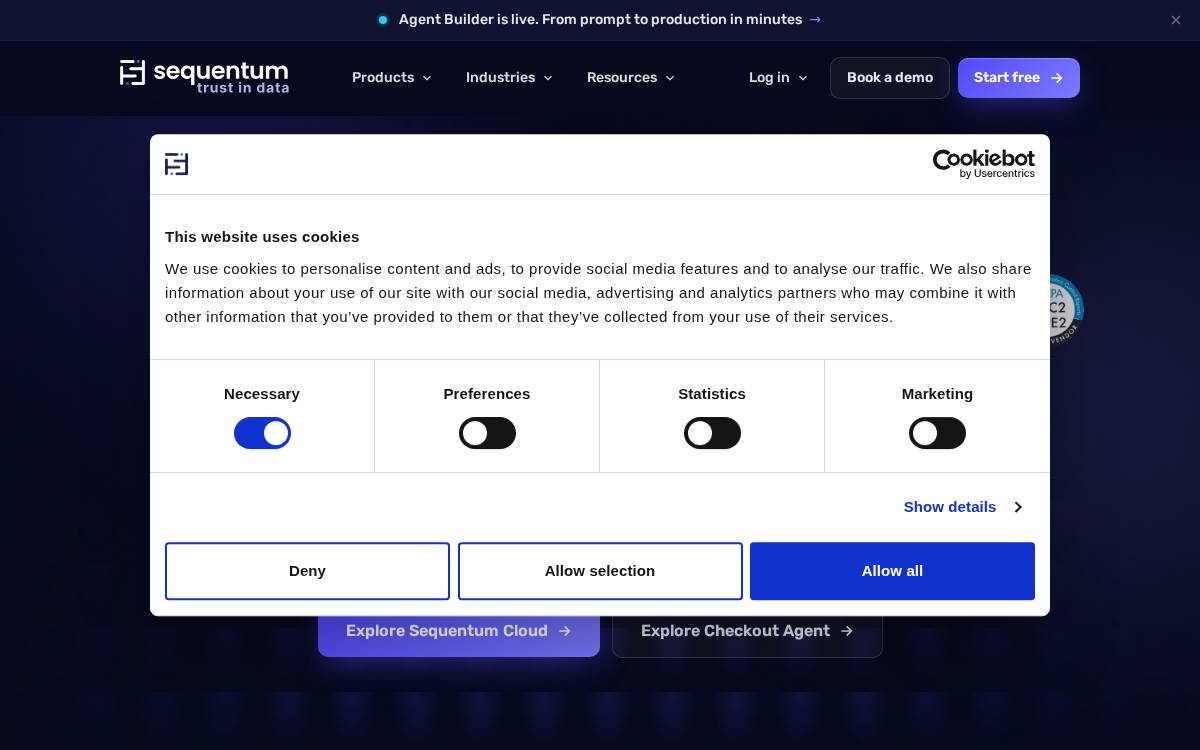The image size is (1200, 750).
Task: Toggle the Necessary cookies switch
Action: [x=262, y=433]
